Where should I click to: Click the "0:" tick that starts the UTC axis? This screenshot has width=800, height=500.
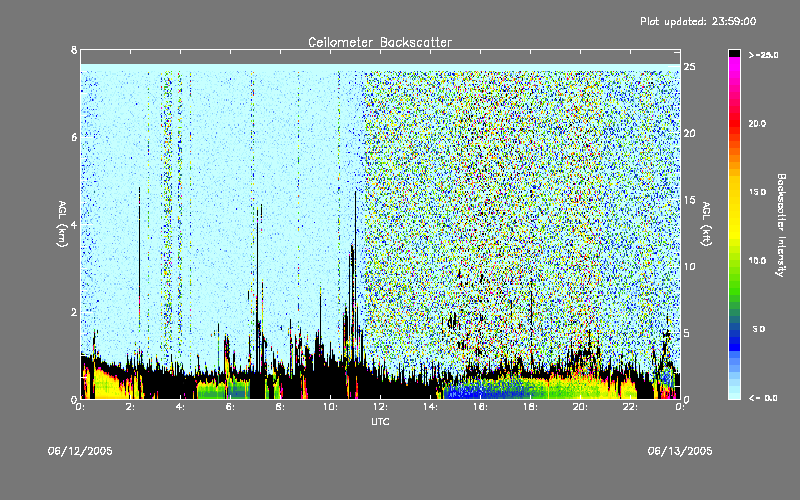pos(81,407)
